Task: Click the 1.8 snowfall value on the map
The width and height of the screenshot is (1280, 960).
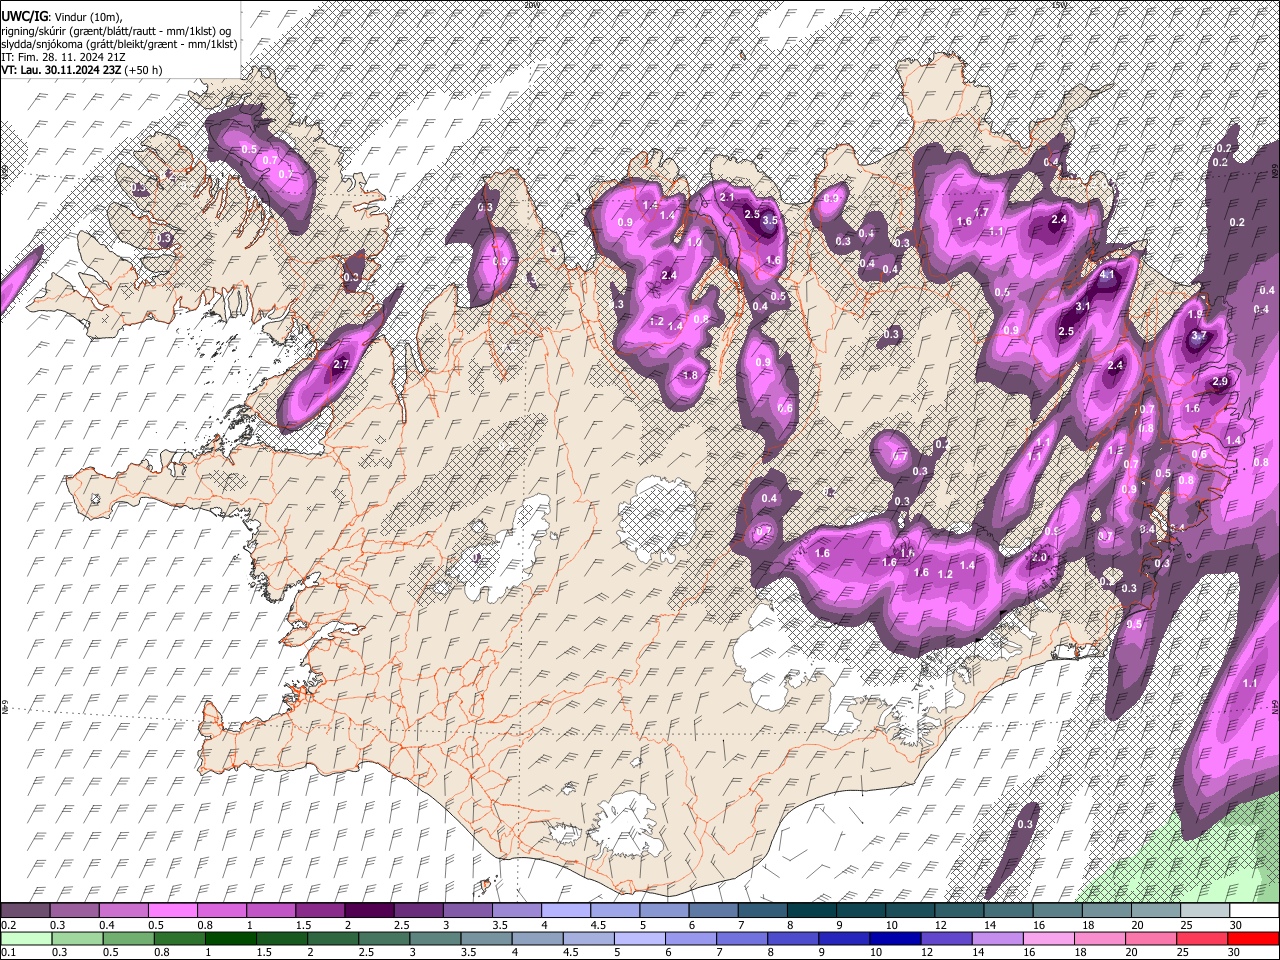Action: coord(689,376)
